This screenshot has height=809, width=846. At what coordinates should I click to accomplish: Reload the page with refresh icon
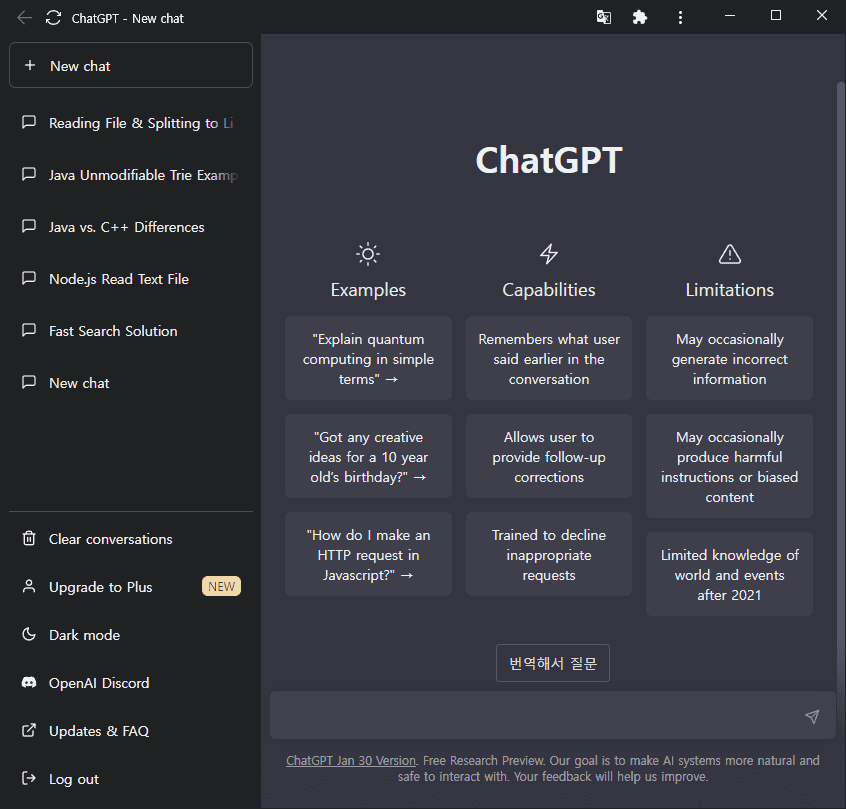[53, 18]
